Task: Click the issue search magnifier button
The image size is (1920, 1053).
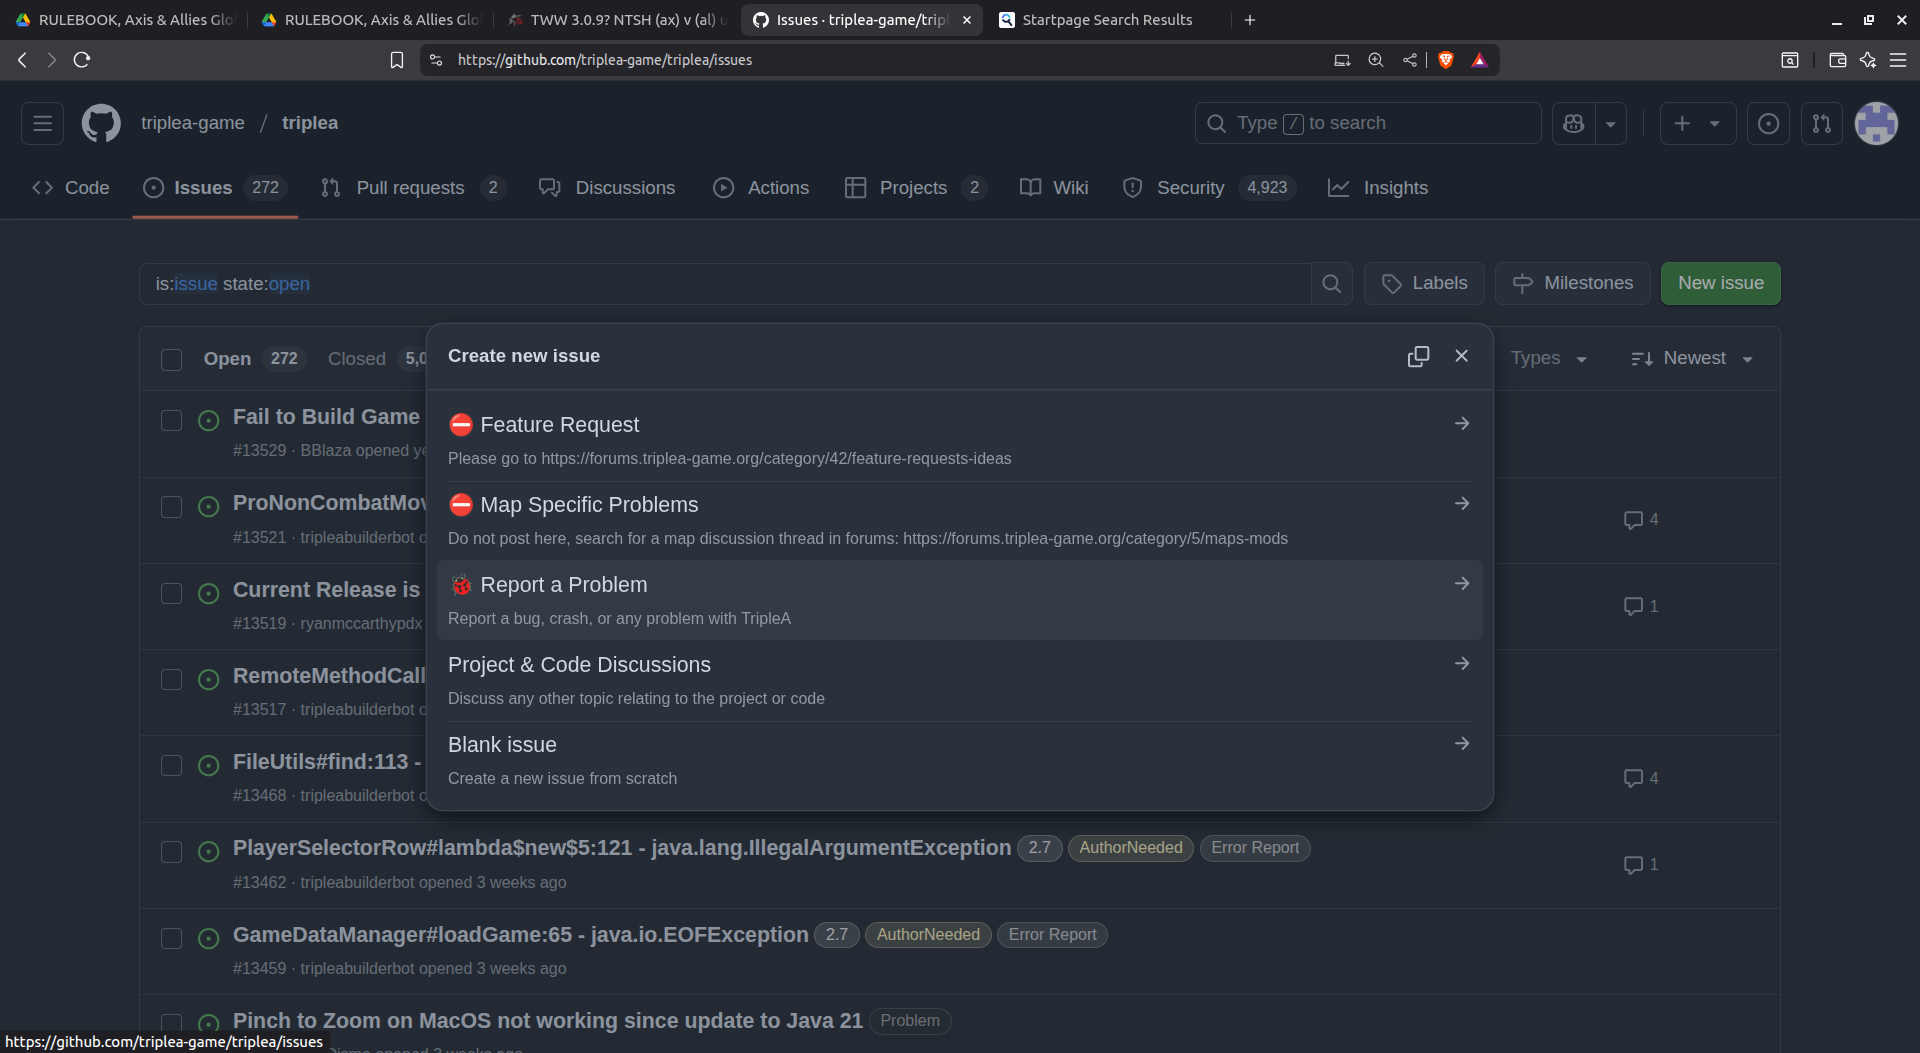Action: [x=1331, y=284]
